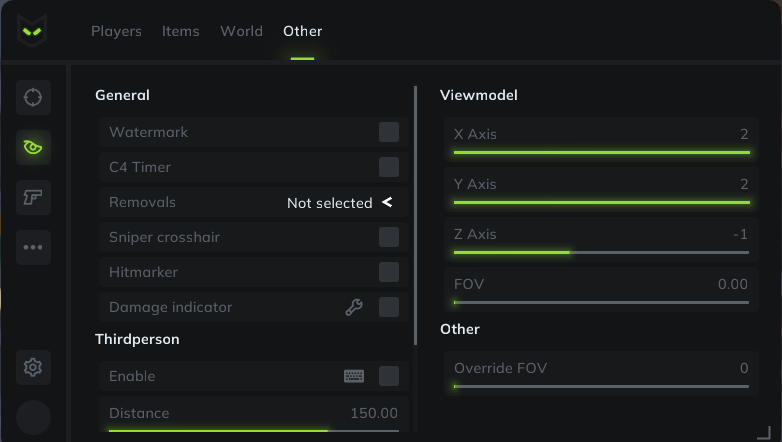Click the General panel vertical scrollbar
The image size is (782, 442).
coord(415,216)
